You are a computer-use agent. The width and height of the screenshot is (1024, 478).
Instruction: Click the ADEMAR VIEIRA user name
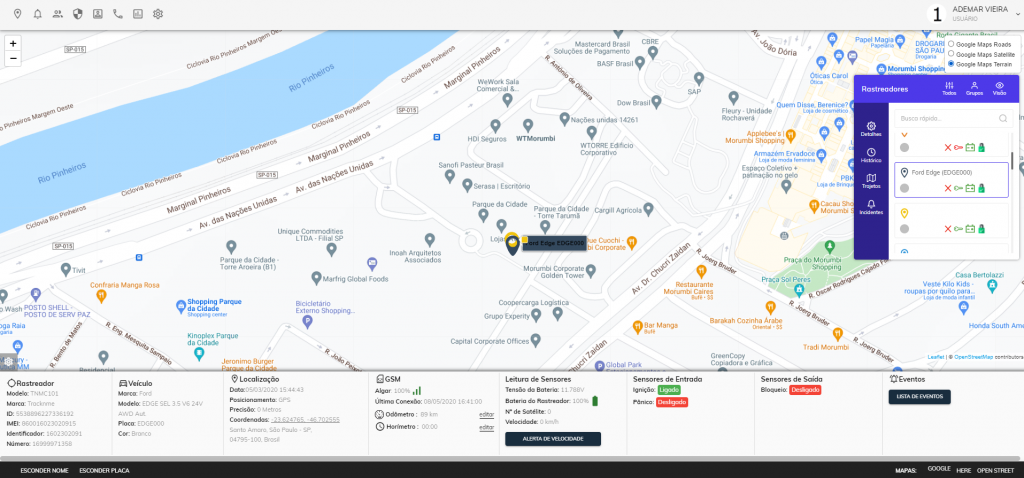click(980, 9)
